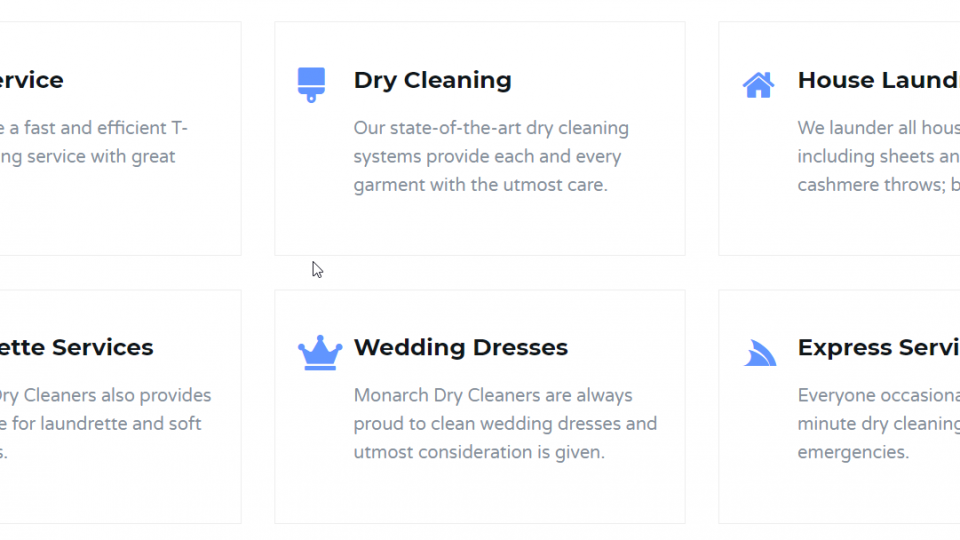Click empty space in Wedding Dresses card

point(479,495)
